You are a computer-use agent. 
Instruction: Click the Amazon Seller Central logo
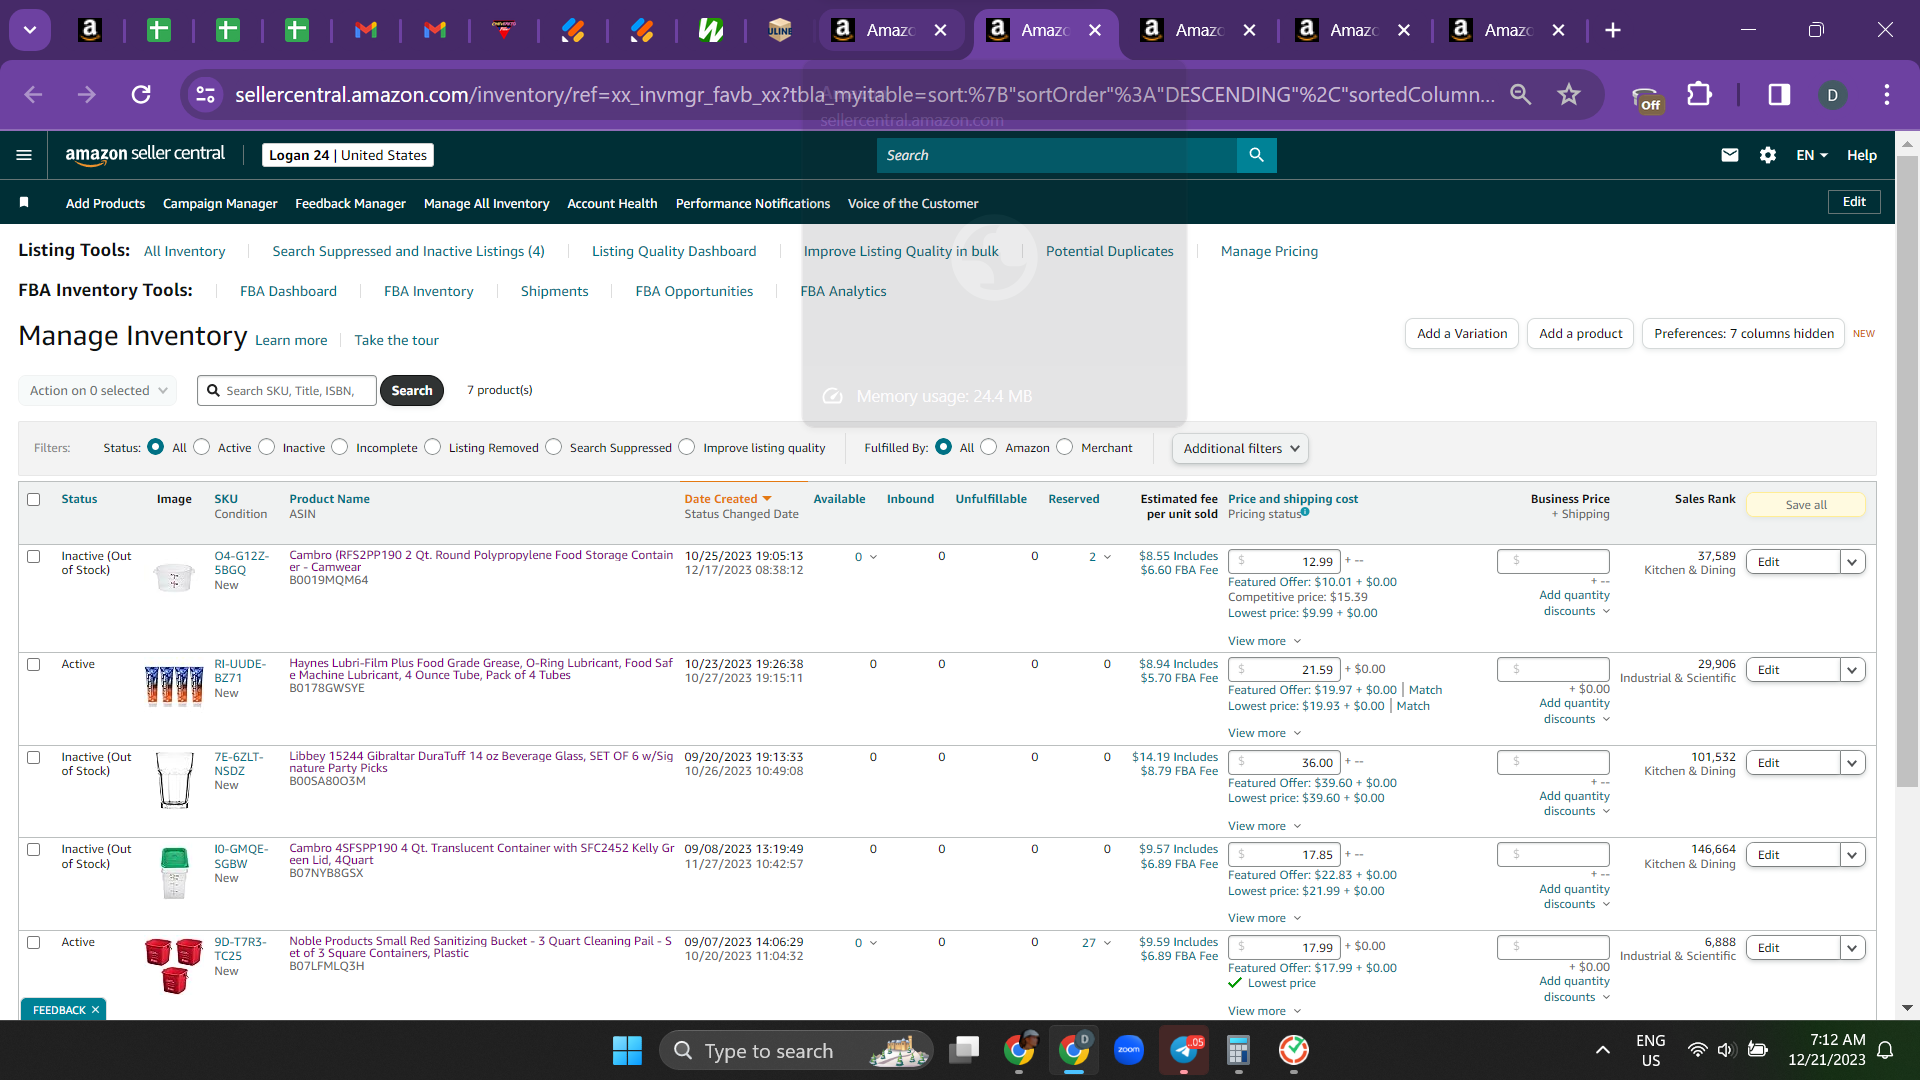145,154
